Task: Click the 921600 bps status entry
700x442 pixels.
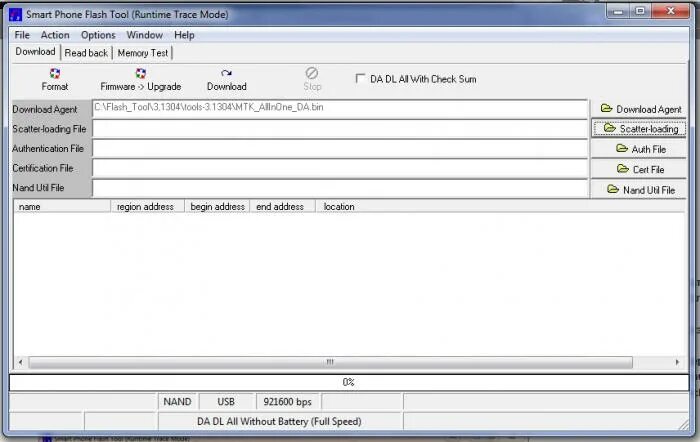Action: (x=288, y=401)
